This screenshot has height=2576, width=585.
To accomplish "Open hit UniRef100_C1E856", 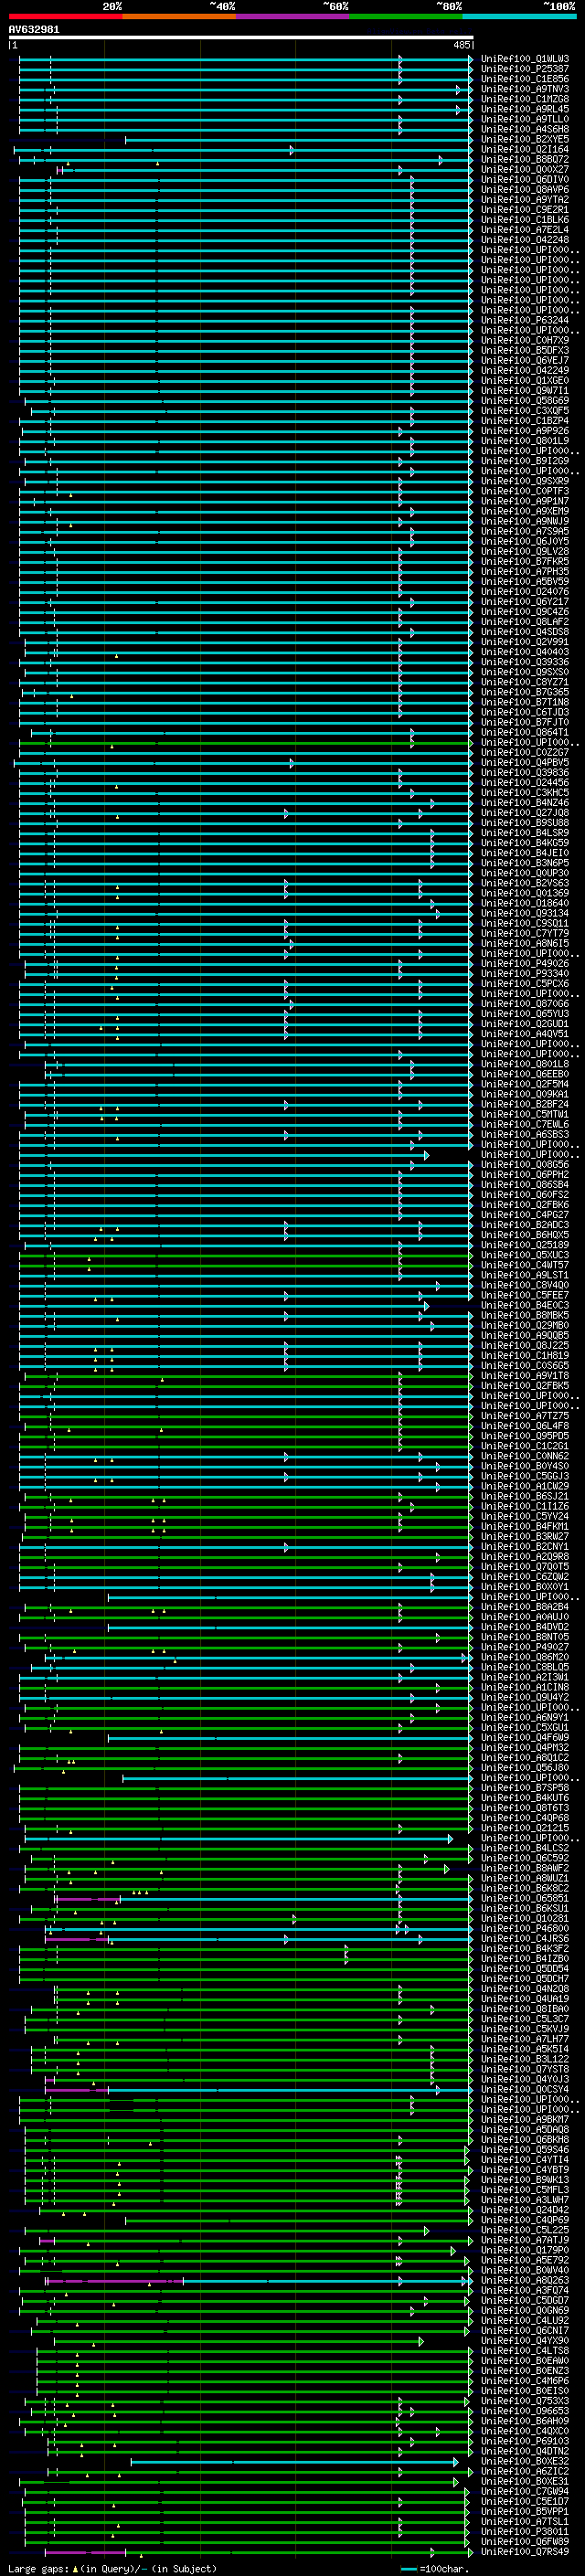I will click(x=525, y=79).
